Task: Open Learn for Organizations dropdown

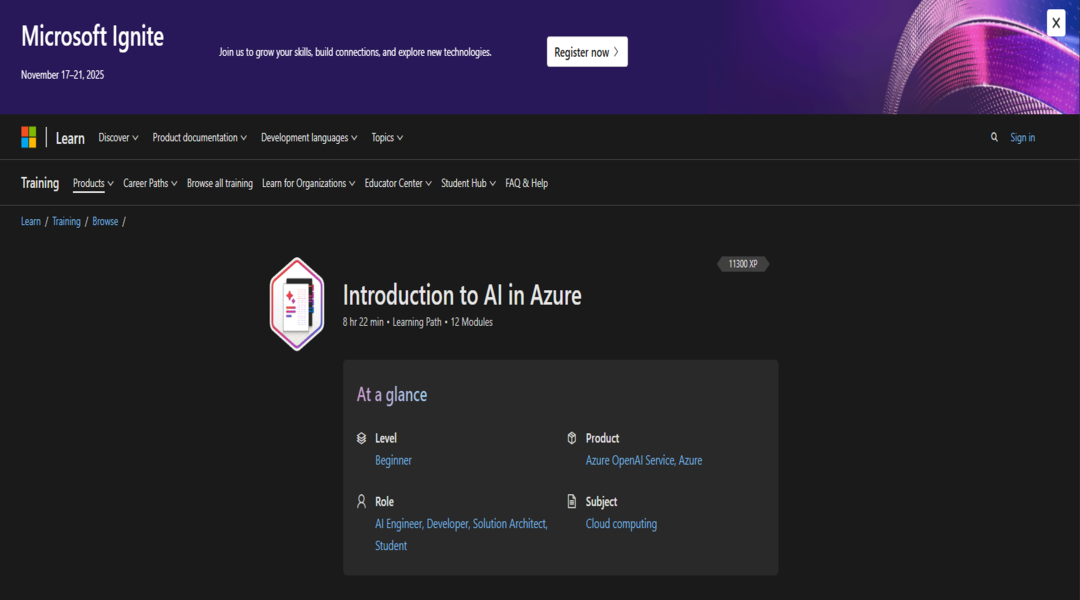Action: pos(309,183)
